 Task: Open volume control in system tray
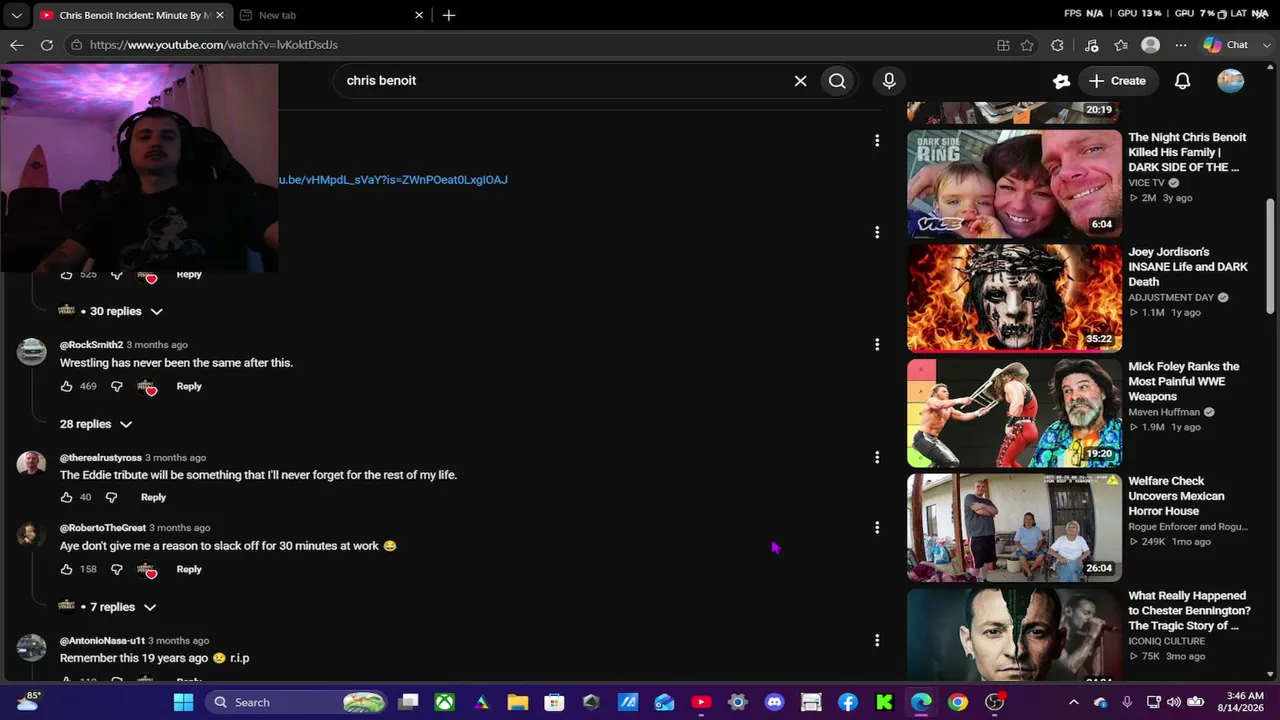[x=1173, y=702]
